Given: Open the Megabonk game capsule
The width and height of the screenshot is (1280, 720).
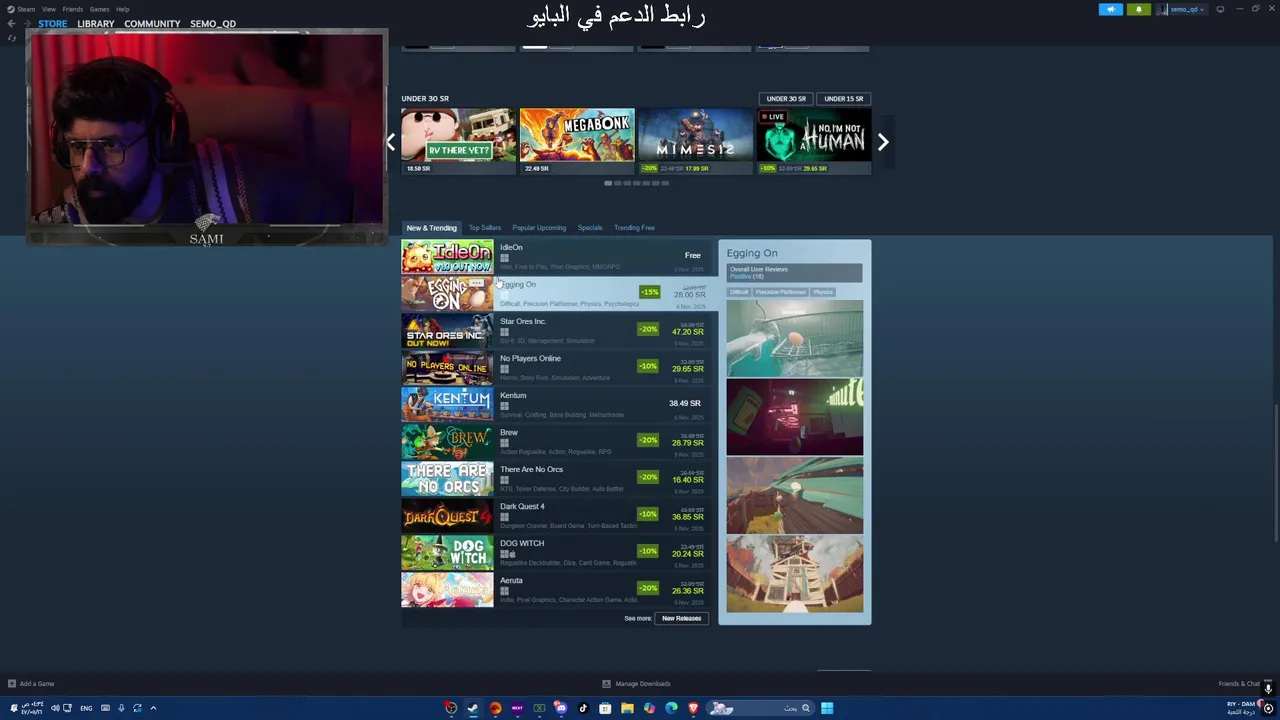Looking at the screenshot, I should pyautogui.click(x=577, y=141).
